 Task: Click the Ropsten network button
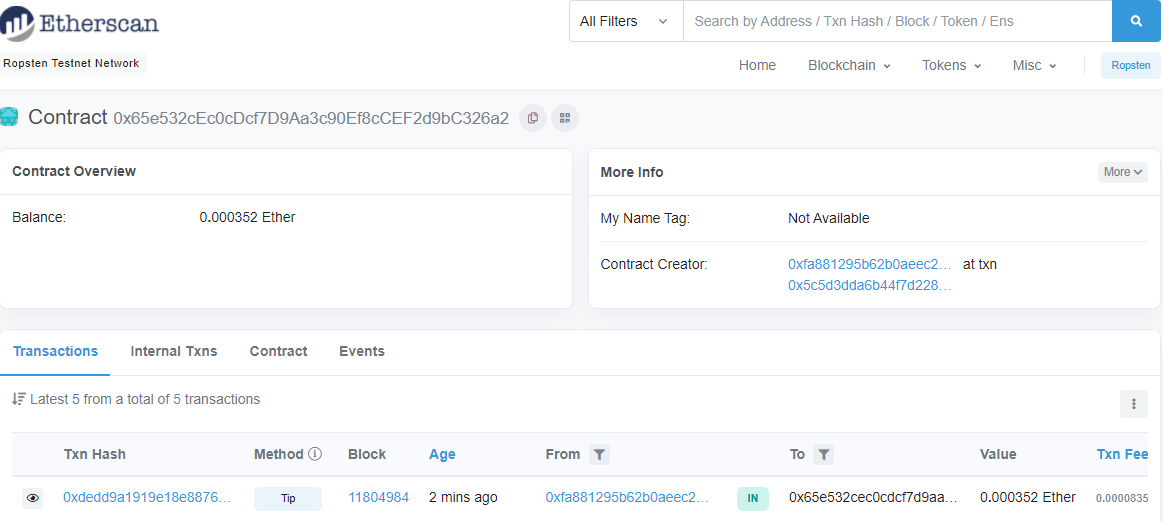point(1130,65)
